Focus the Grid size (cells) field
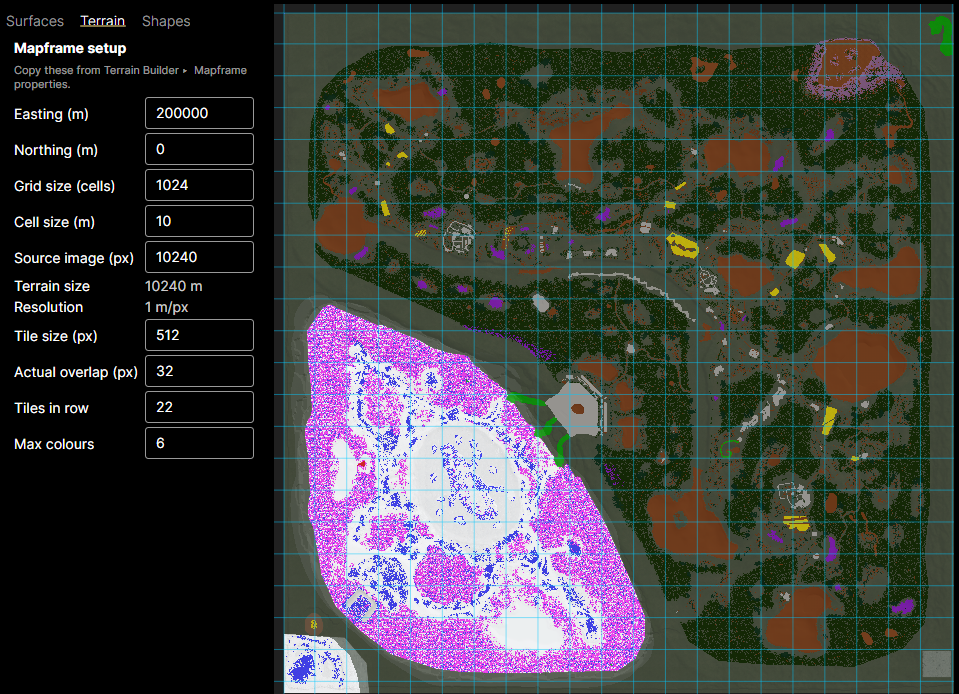Screen dimensions: 959x694 [x=199, y=185]
